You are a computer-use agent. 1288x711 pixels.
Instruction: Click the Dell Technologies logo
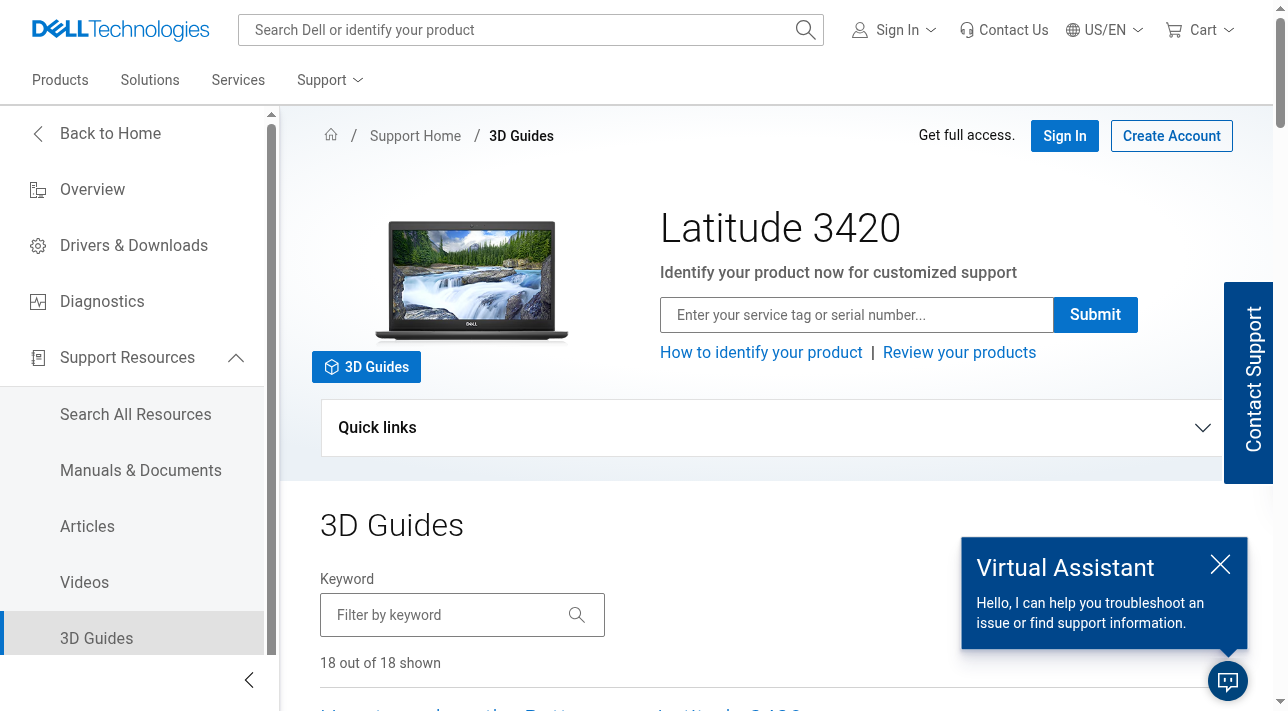pos(121,30)
